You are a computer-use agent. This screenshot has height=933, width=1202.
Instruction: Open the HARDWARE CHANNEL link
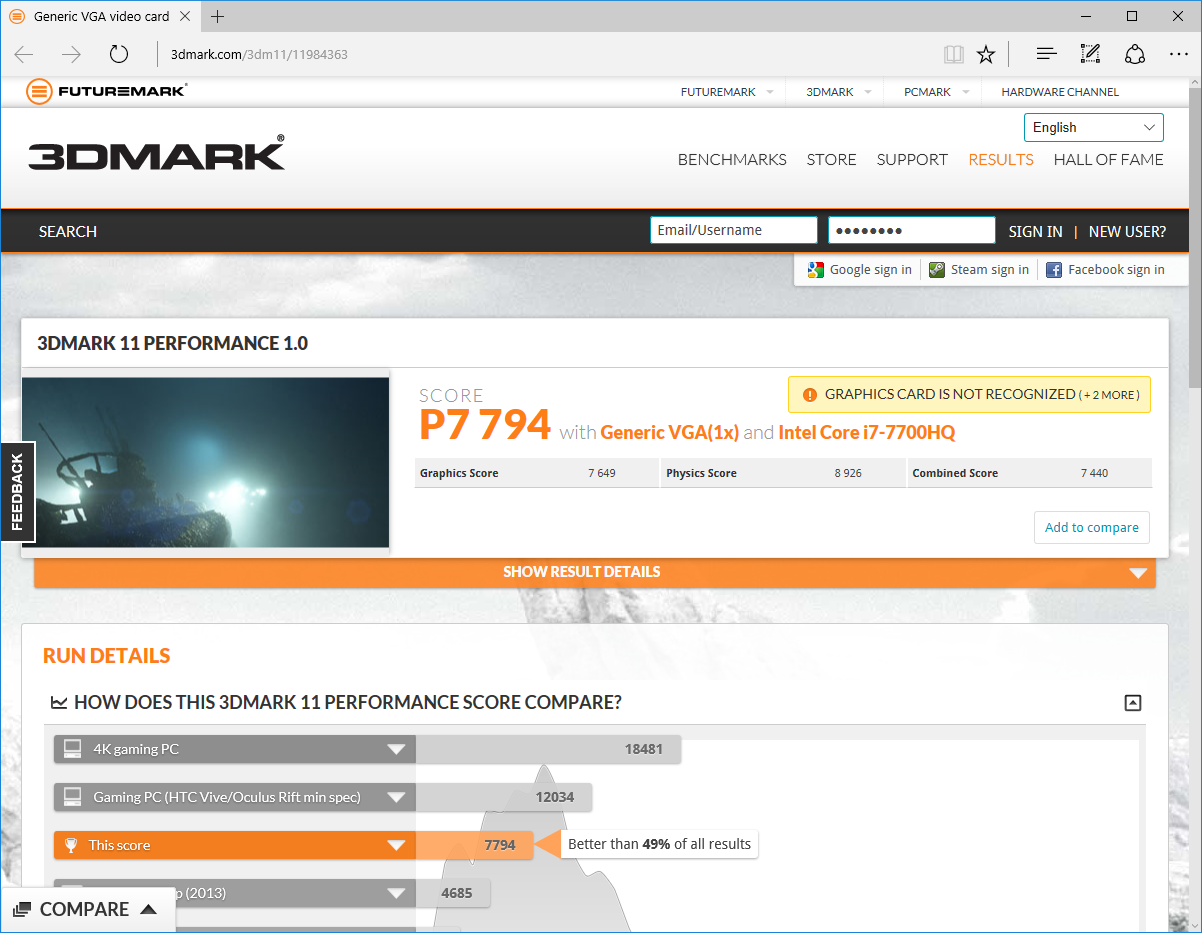pos(1060,92)
